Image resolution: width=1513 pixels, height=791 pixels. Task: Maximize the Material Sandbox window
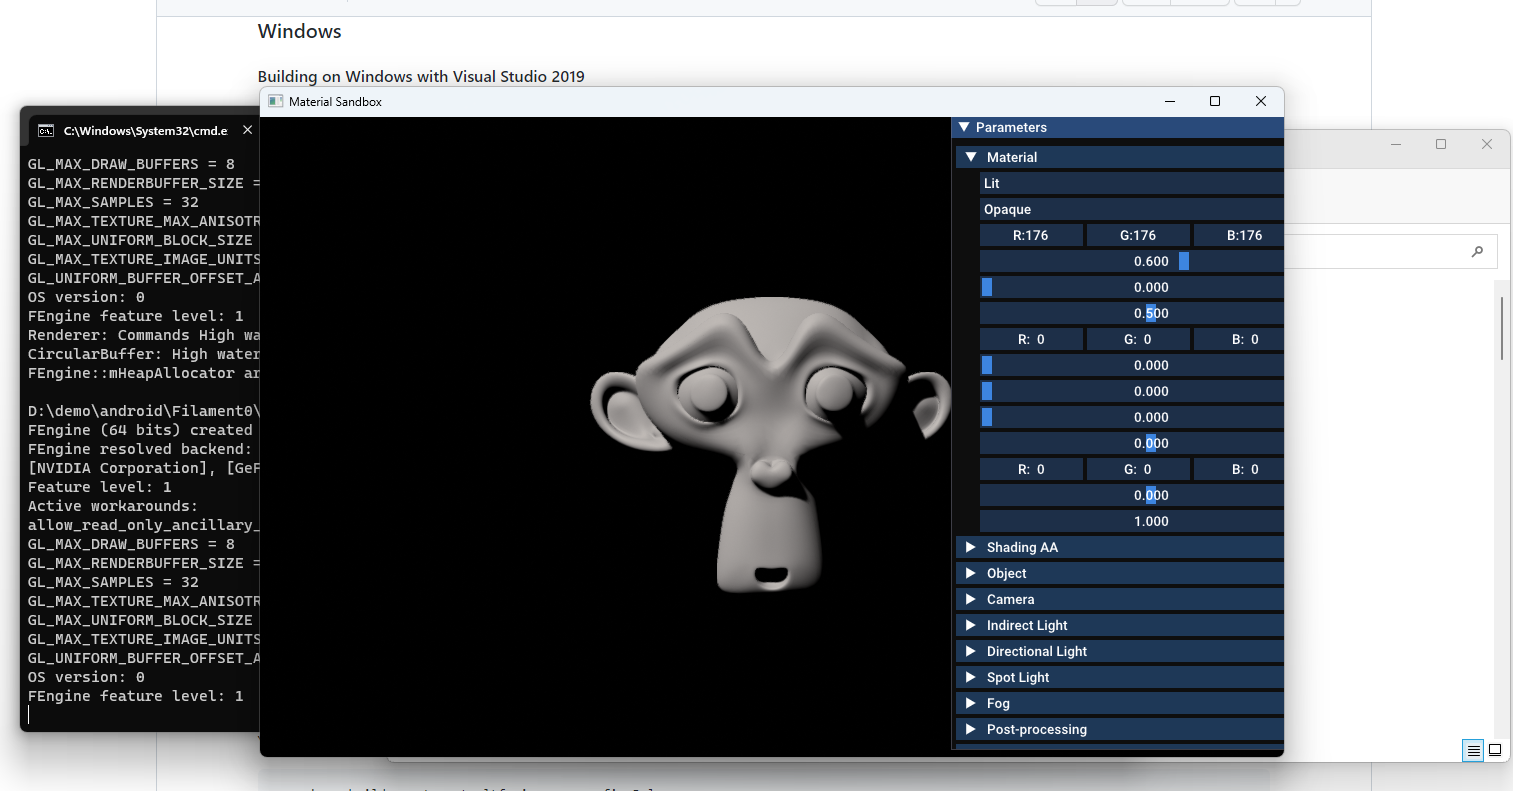1215,101
